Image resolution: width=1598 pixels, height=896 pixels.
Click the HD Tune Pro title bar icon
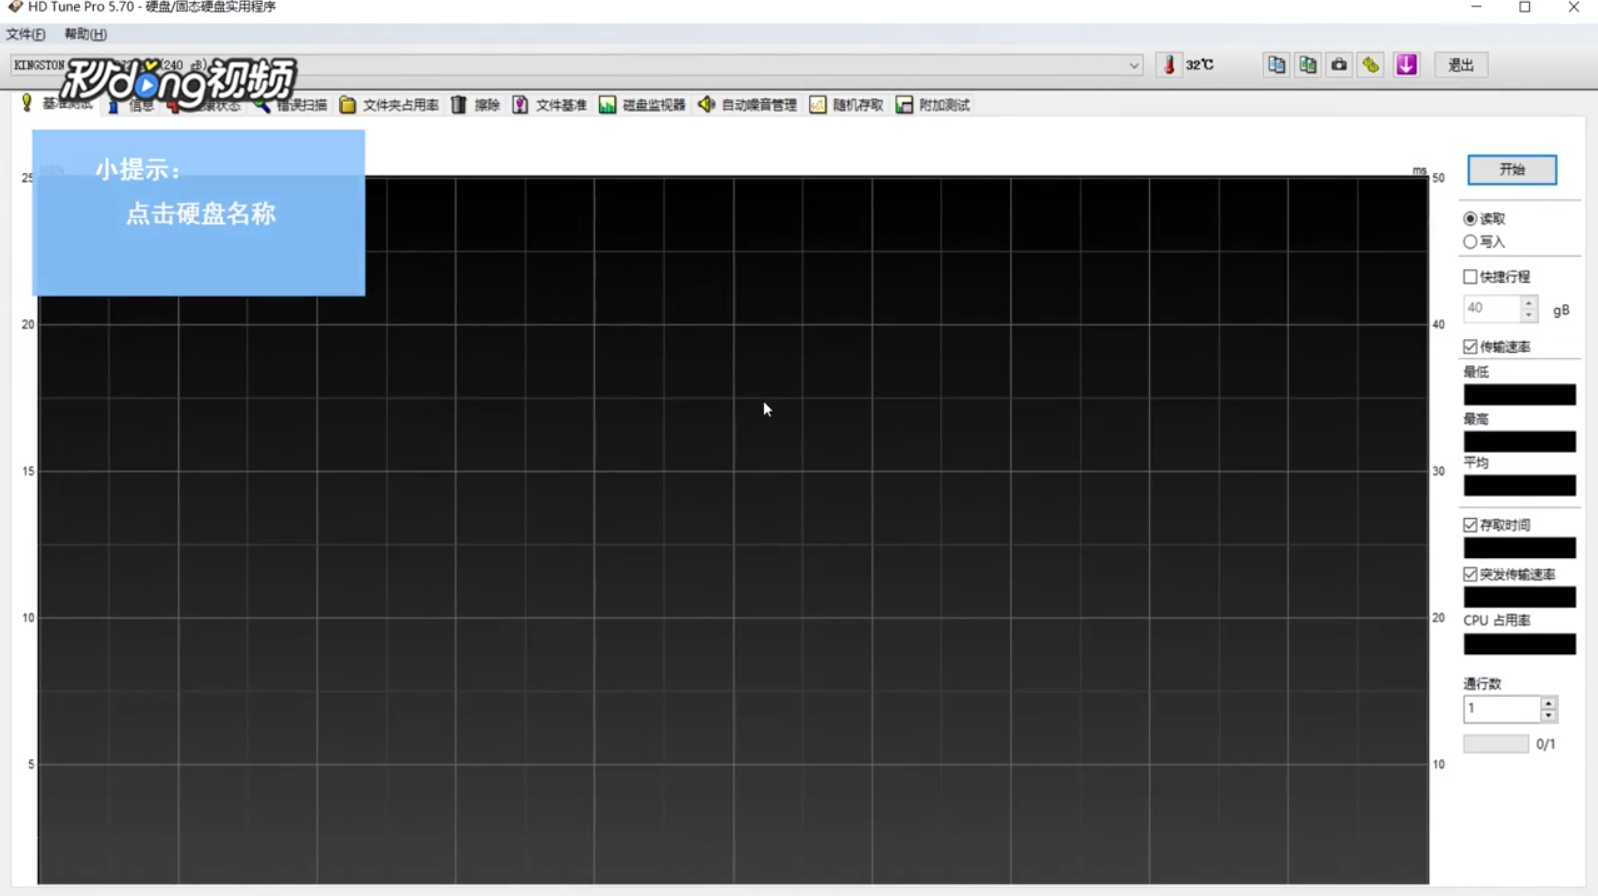click(x=14, y=7)
